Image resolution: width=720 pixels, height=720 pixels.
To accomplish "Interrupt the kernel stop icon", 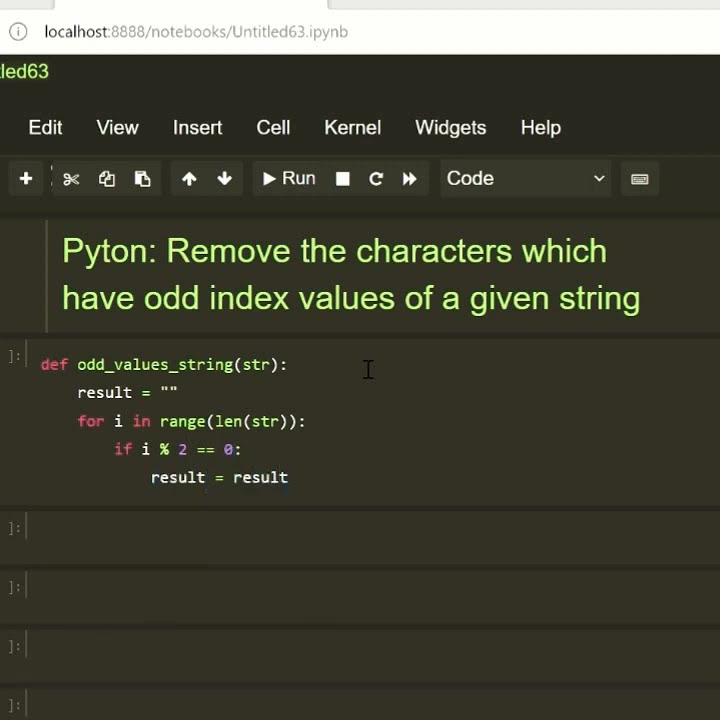I will (x=343, y=179).
